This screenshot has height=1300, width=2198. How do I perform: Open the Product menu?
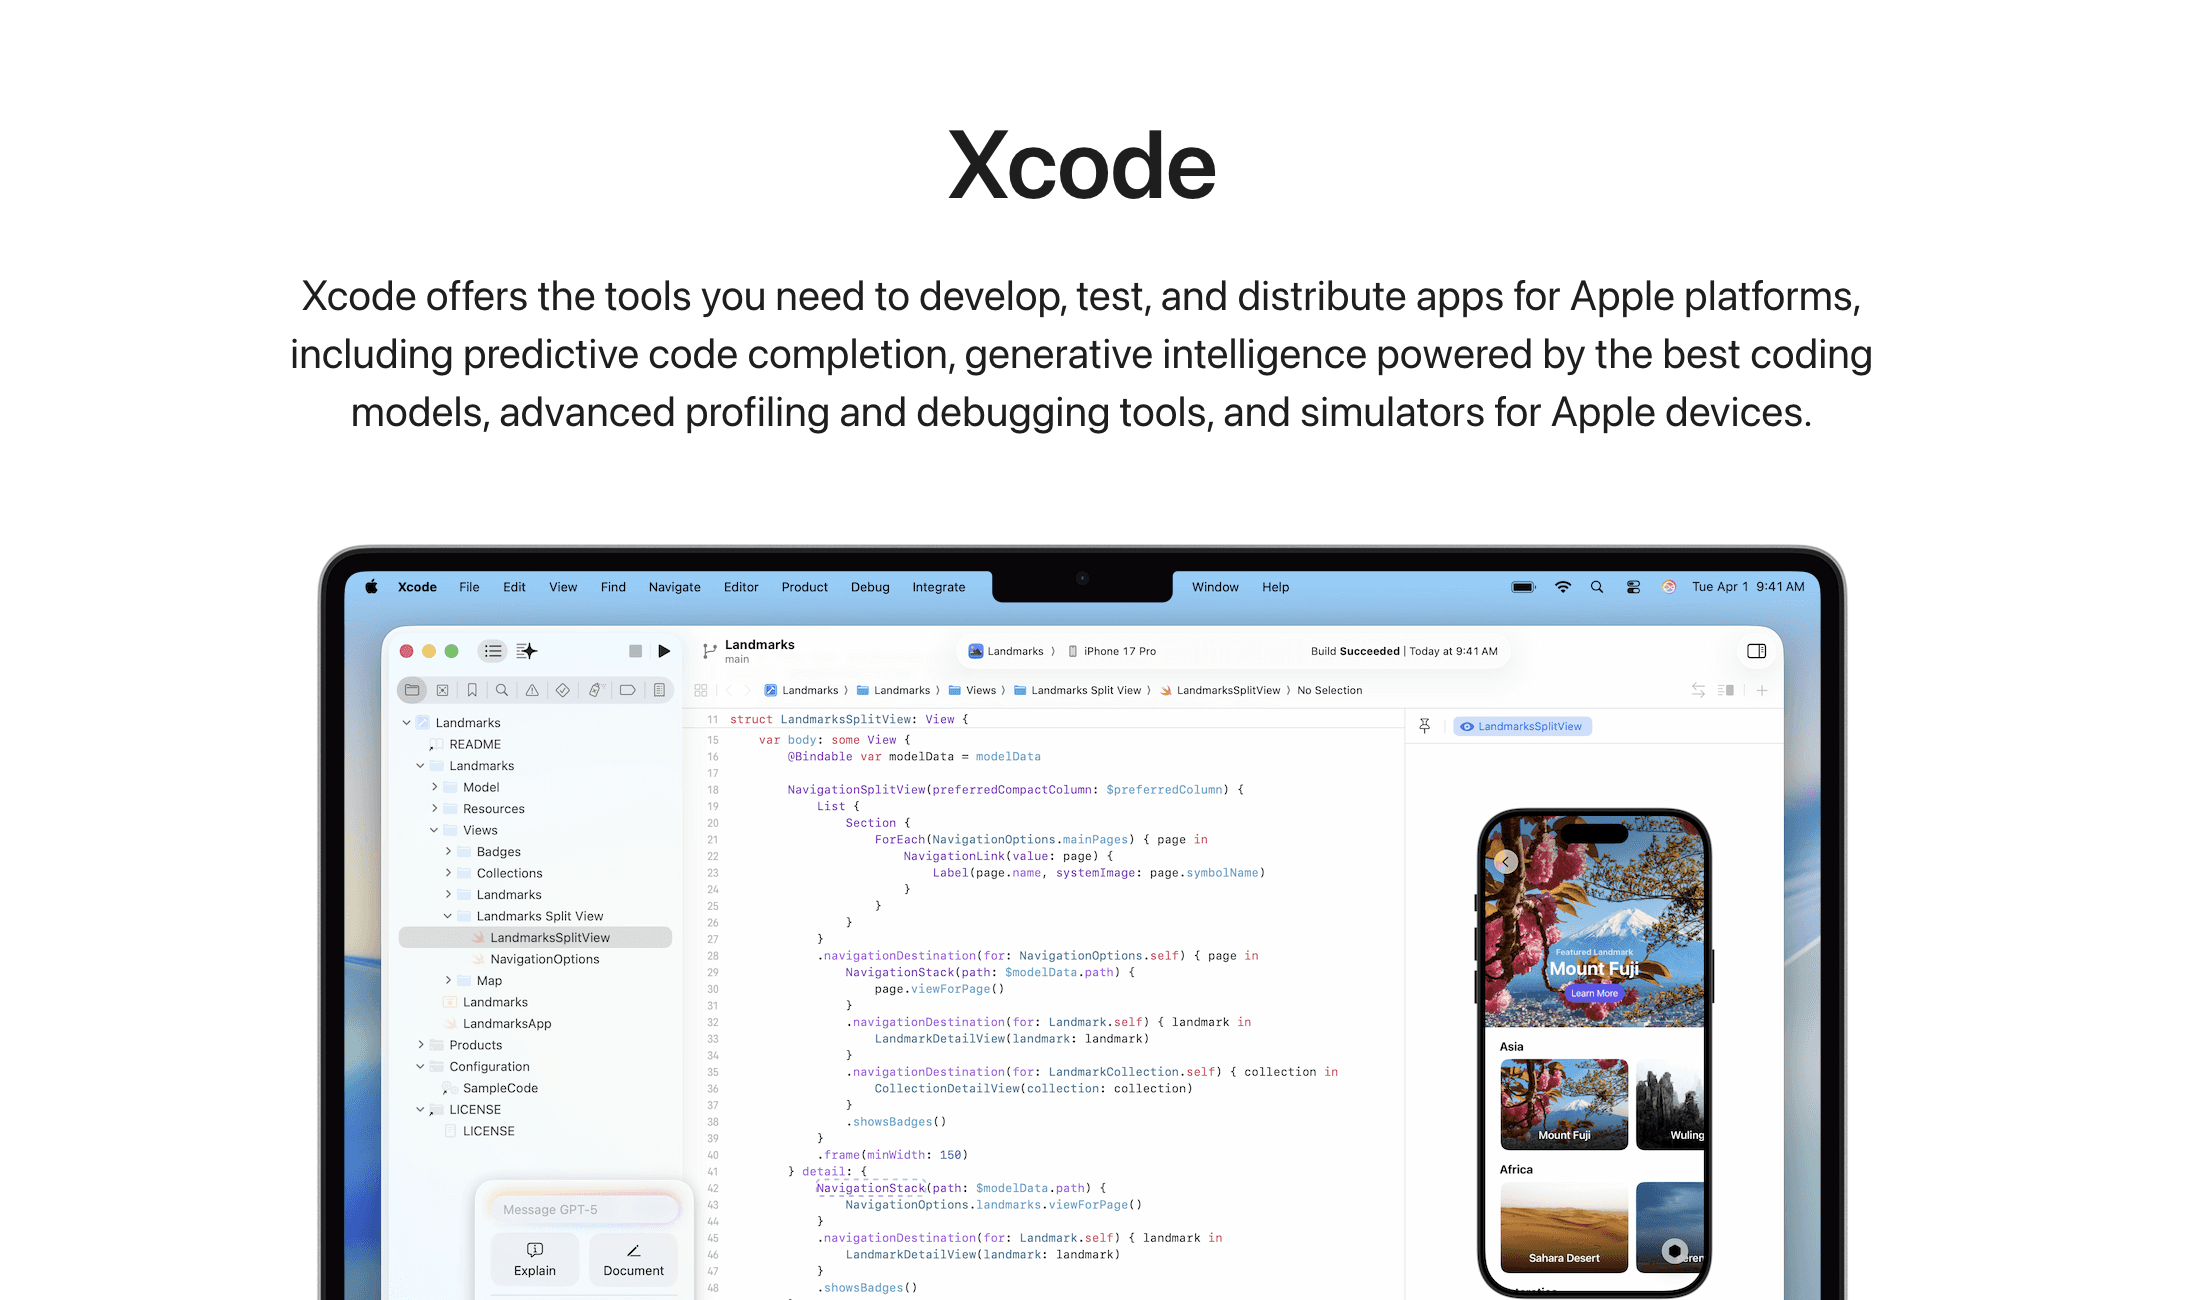pyautogui.click(x=804, y=587)
